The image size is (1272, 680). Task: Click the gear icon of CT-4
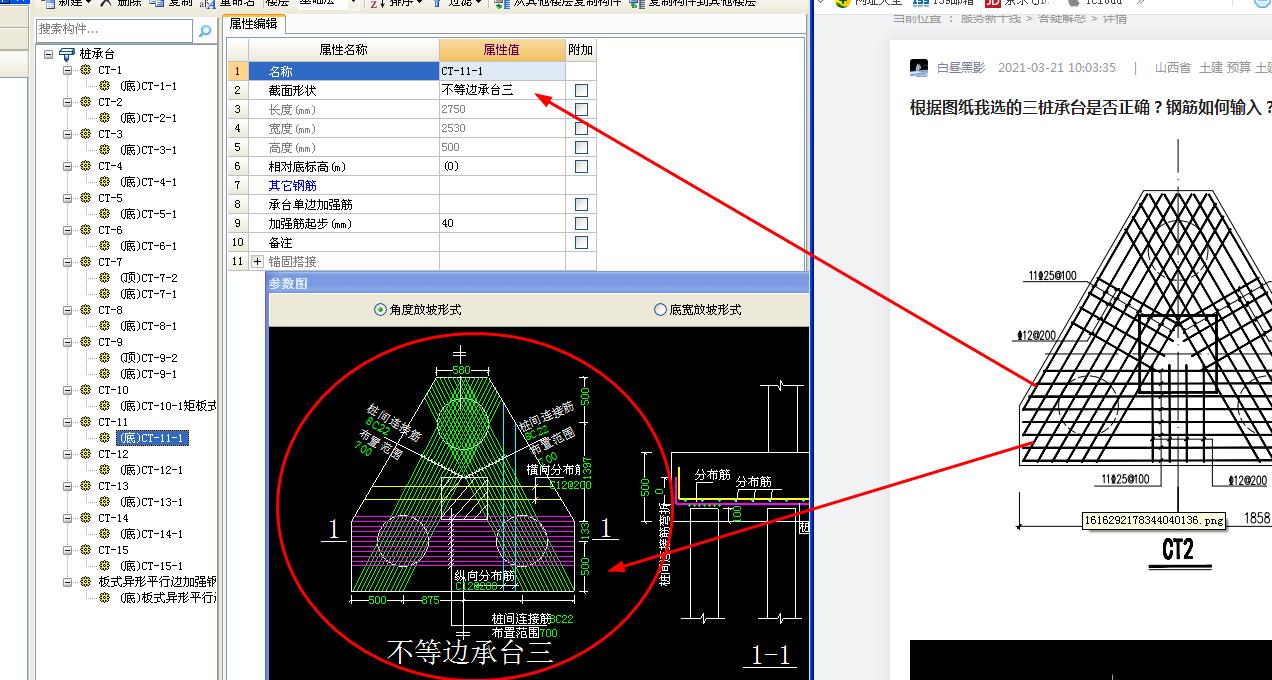85,166
